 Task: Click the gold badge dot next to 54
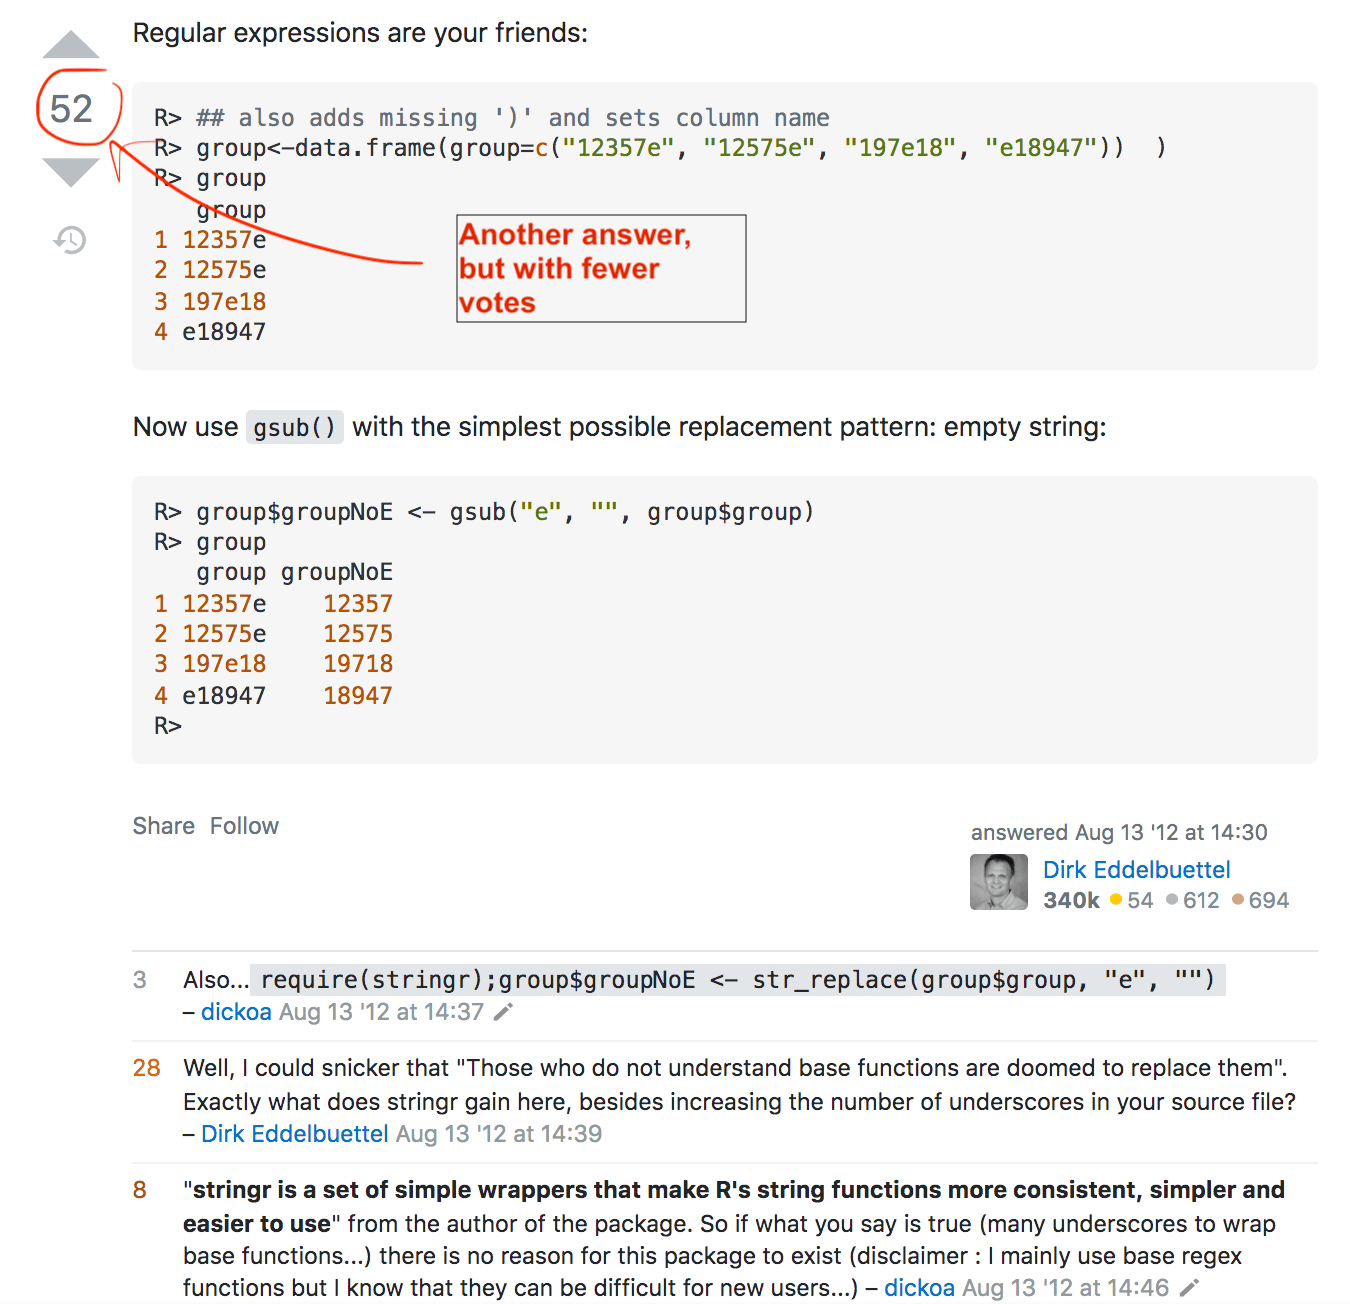coord(1117,900)
